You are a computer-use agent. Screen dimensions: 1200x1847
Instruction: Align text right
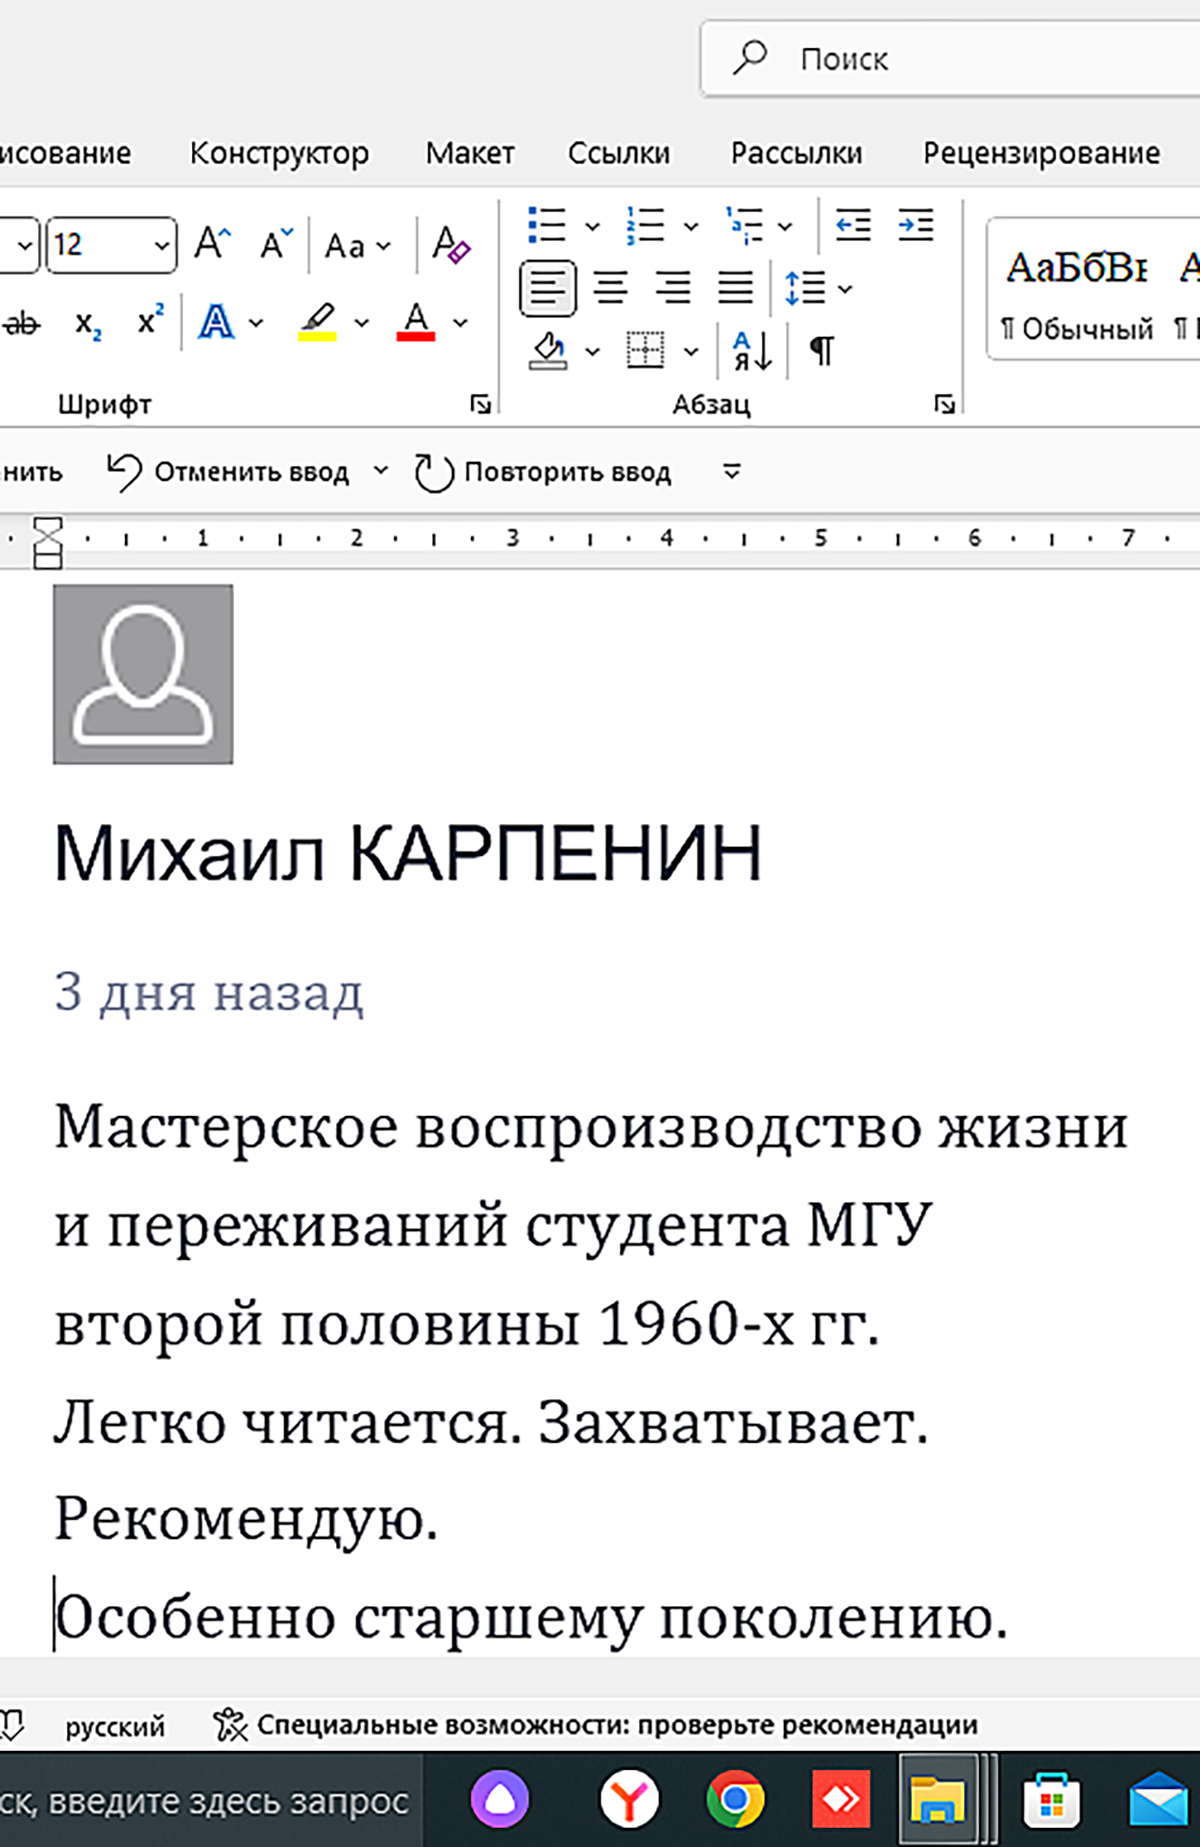pos(673,289)
